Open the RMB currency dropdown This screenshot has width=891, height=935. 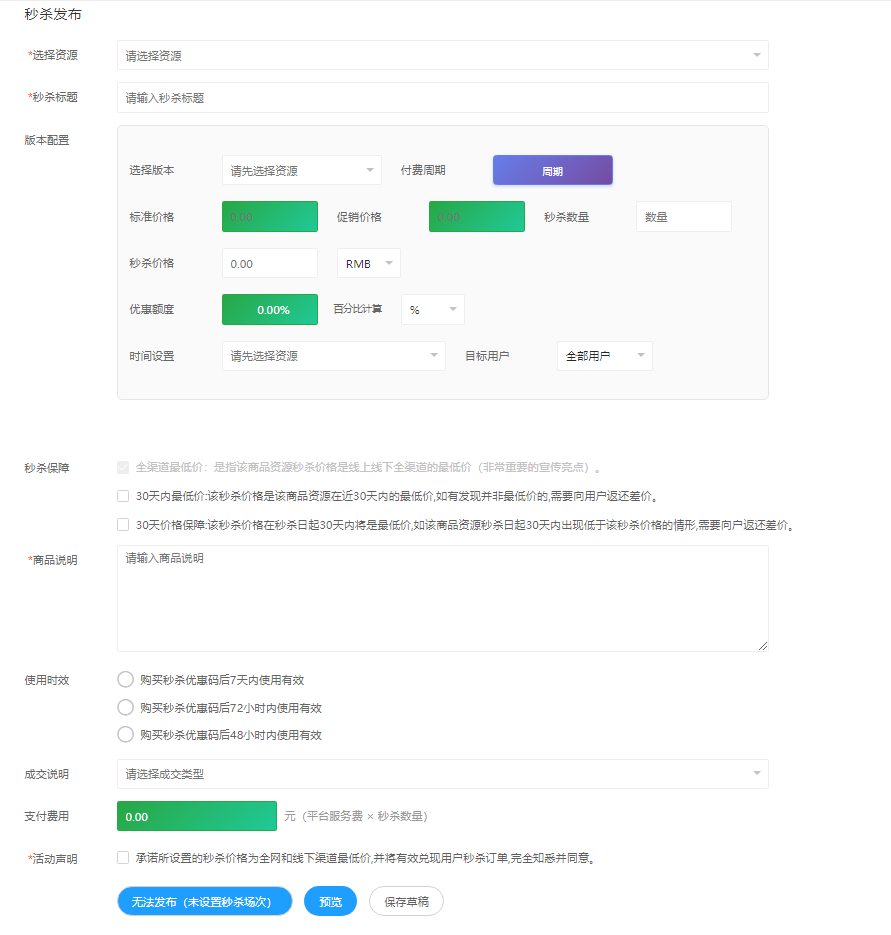[369, 264]
